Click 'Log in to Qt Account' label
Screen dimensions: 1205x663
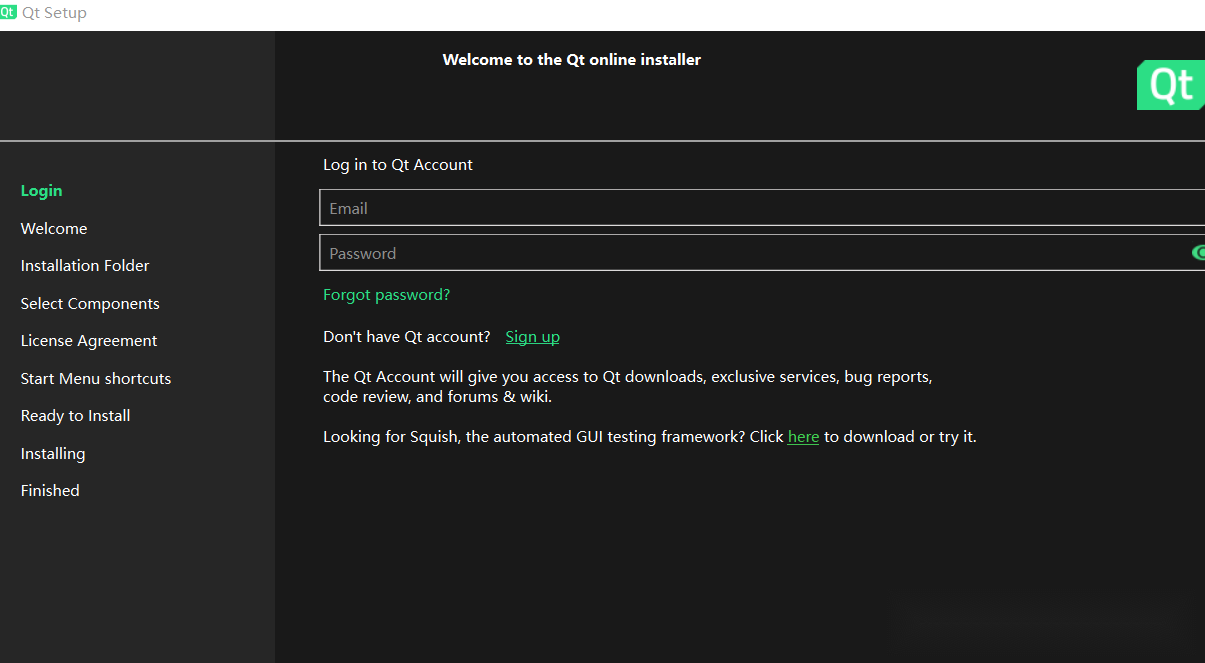(398, 165)
